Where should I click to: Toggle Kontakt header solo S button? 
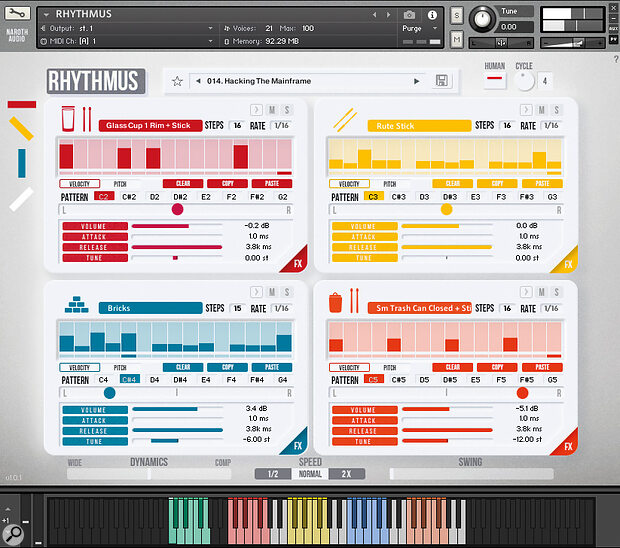pos(457,16)
